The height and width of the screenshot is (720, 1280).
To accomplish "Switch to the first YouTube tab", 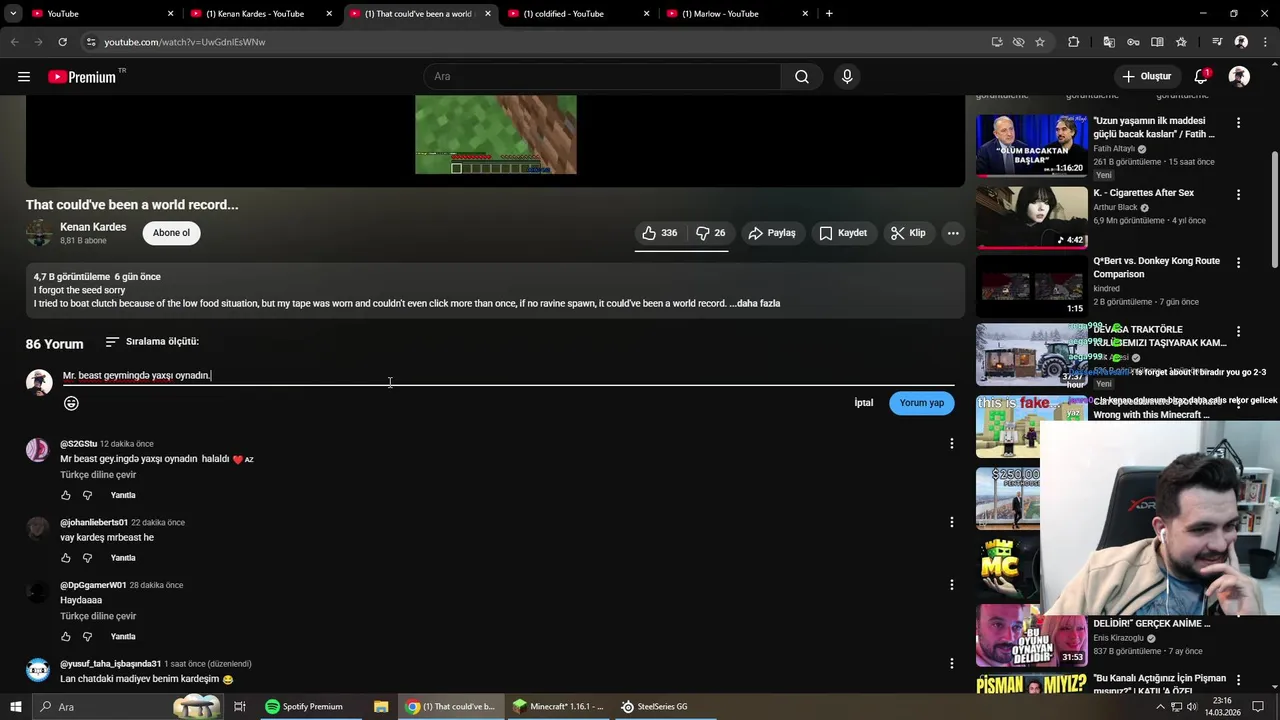I will pyautogui.click(x=104, y=14).
